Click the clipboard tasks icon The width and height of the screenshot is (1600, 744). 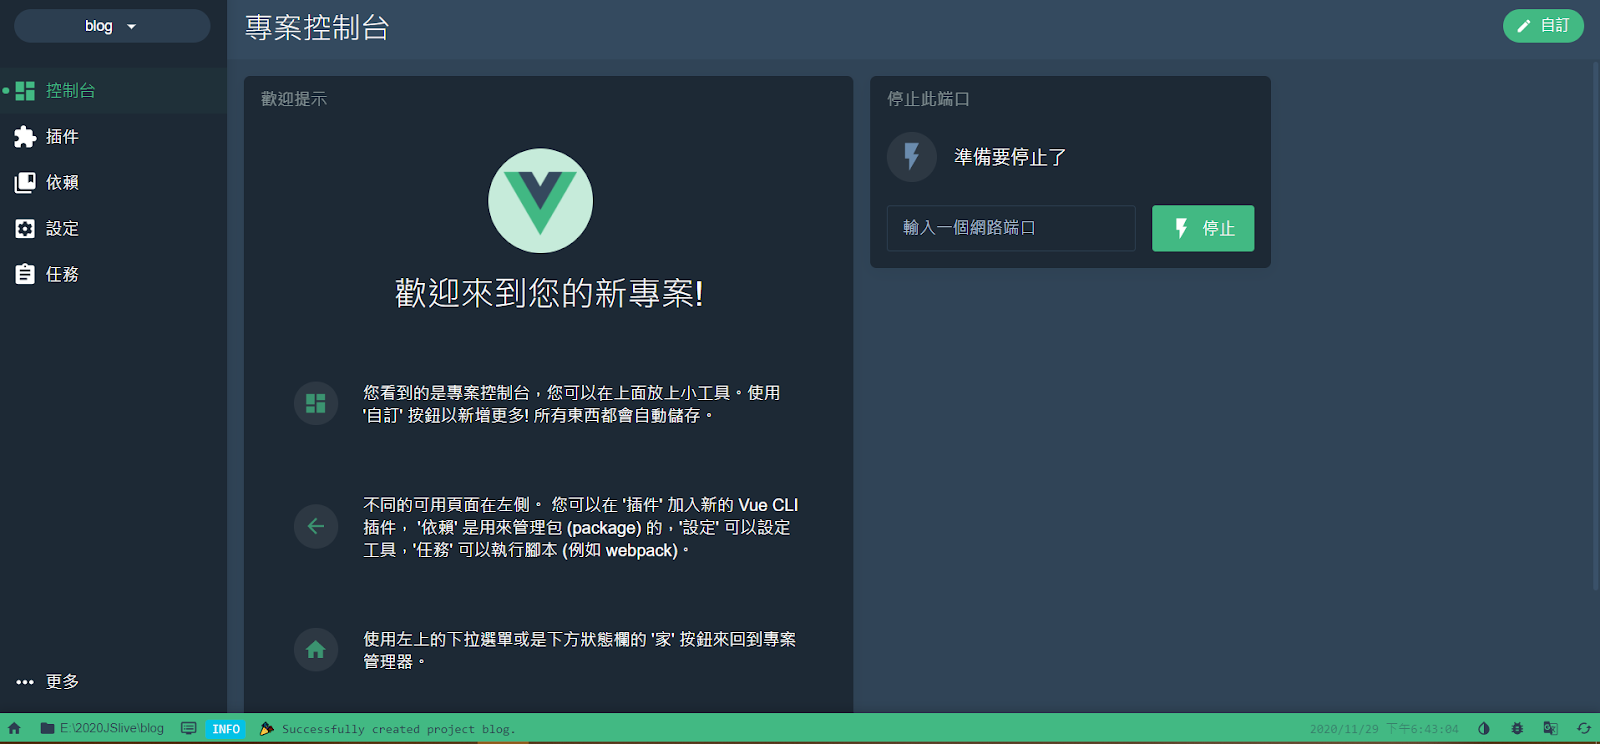pos(25,274)
